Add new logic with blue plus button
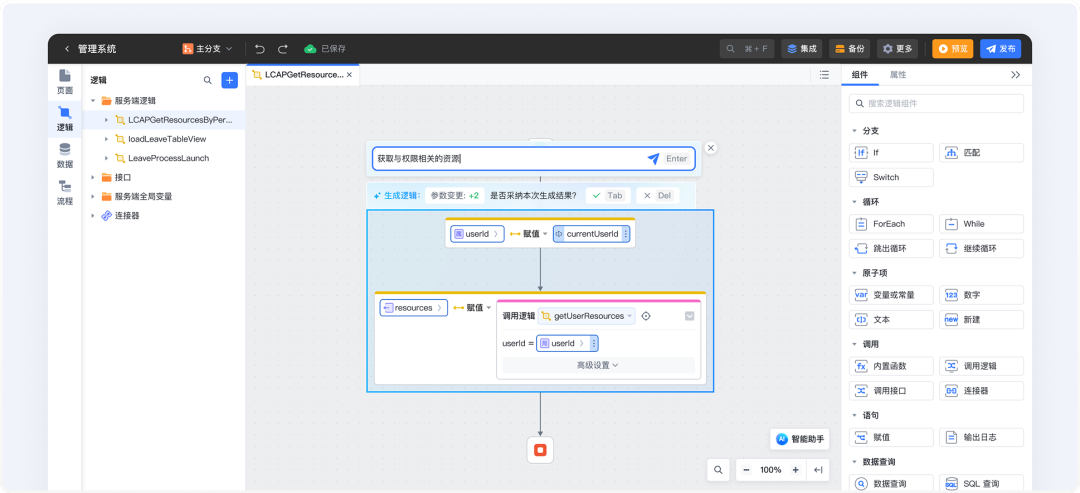1080x493 pixels. coord(229,81)
